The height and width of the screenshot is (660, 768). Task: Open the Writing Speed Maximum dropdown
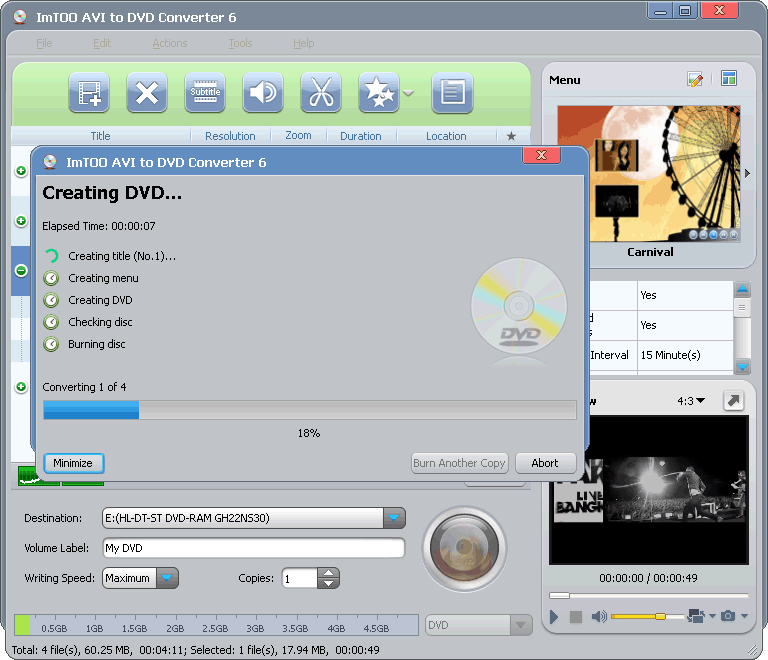pyautogui.click(x=167, y=578)
